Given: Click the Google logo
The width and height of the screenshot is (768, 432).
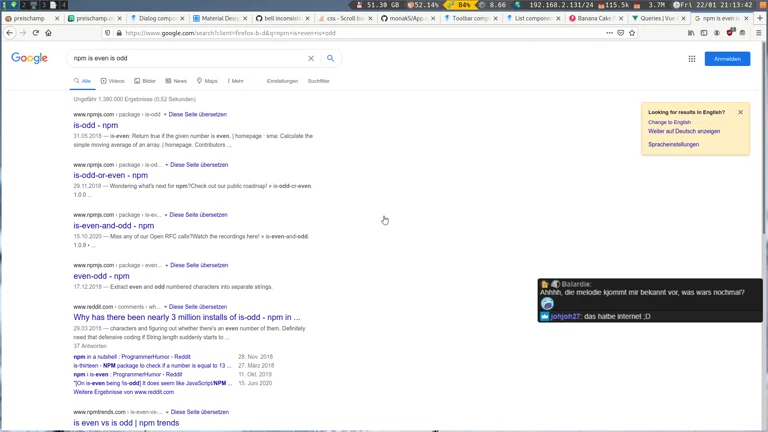Looking at the screenshot, I should (30, 59).
